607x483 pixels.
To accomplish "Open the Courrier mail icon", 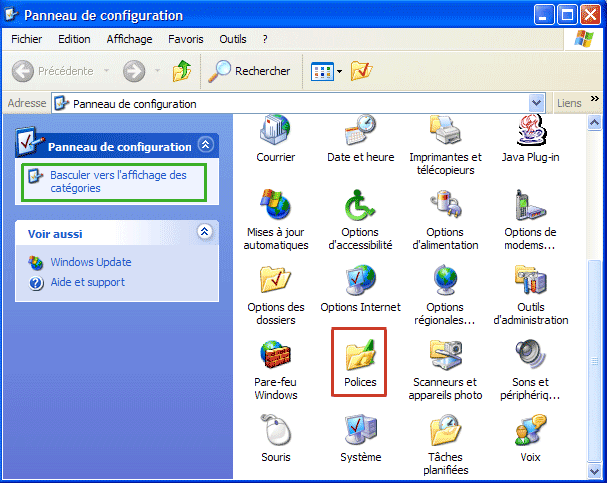I will [x=275, y=138].
